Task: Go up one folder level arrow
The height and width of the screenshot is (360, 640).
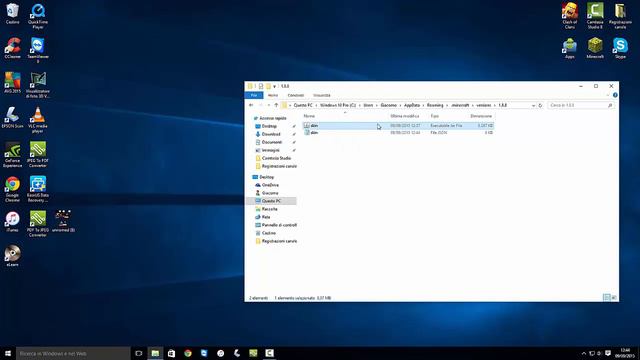Action: click(276, 105)
